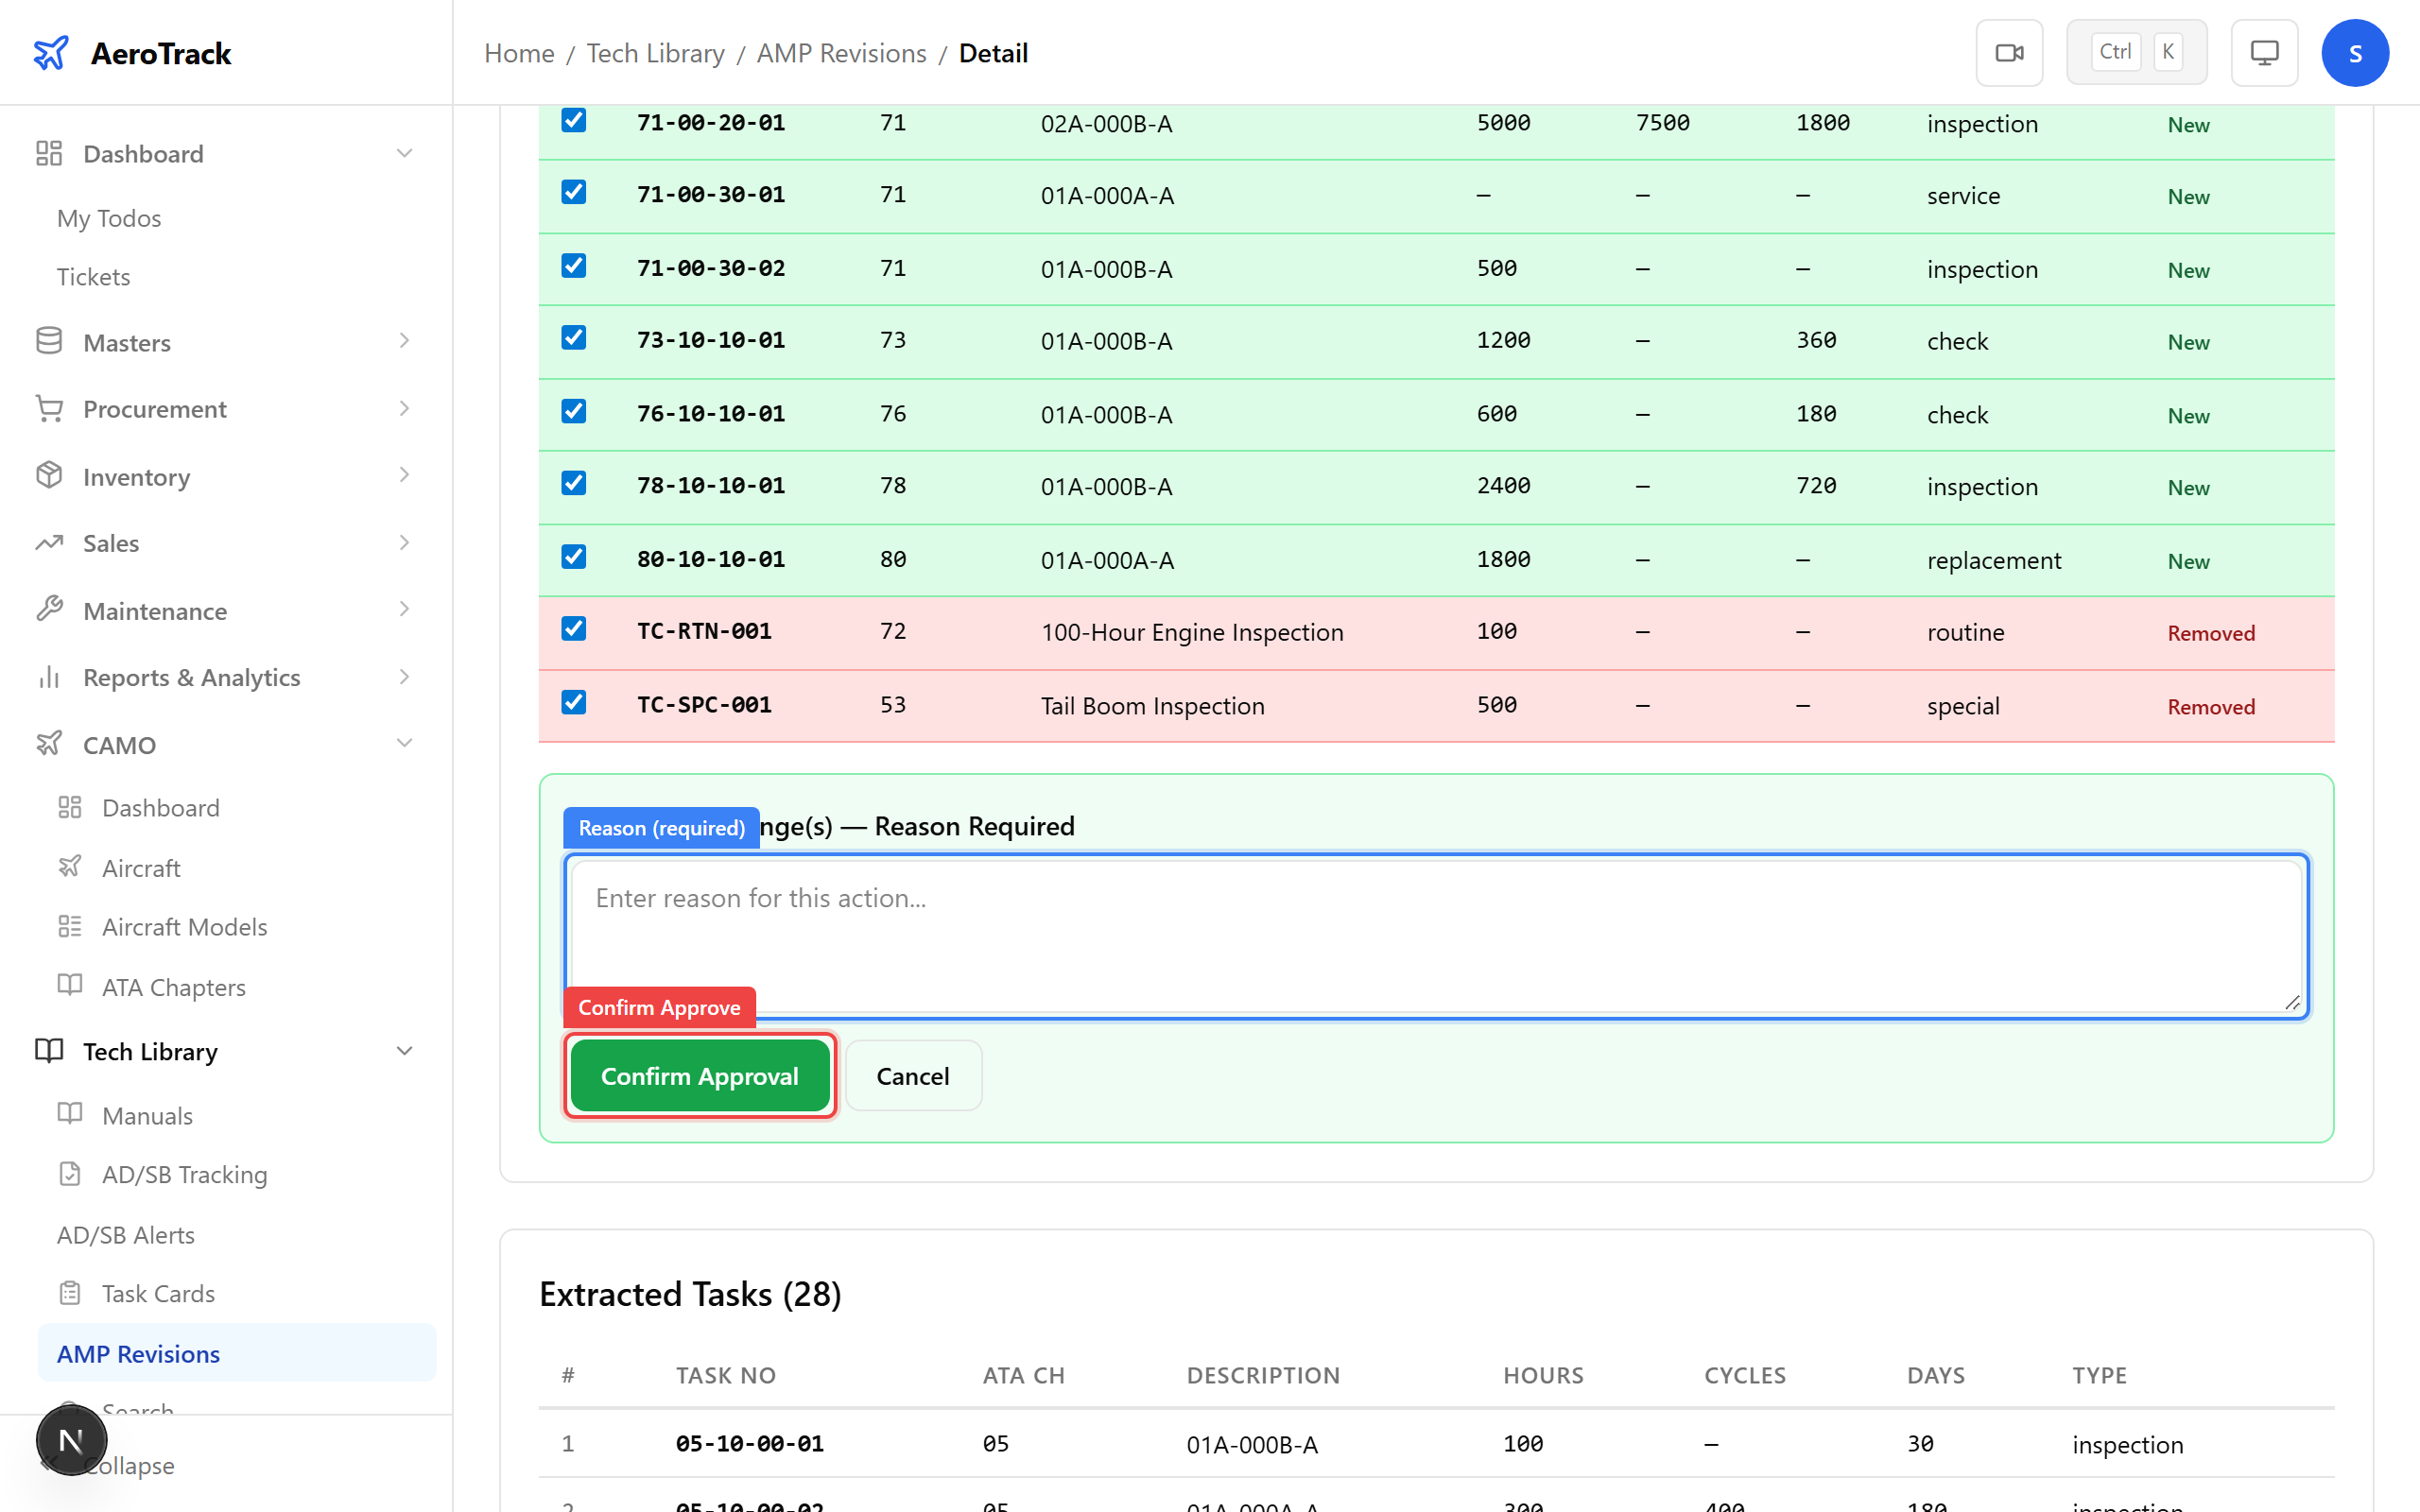Open the user avatar menu
The image size is (2420, 1512).
pos(2355,52)
